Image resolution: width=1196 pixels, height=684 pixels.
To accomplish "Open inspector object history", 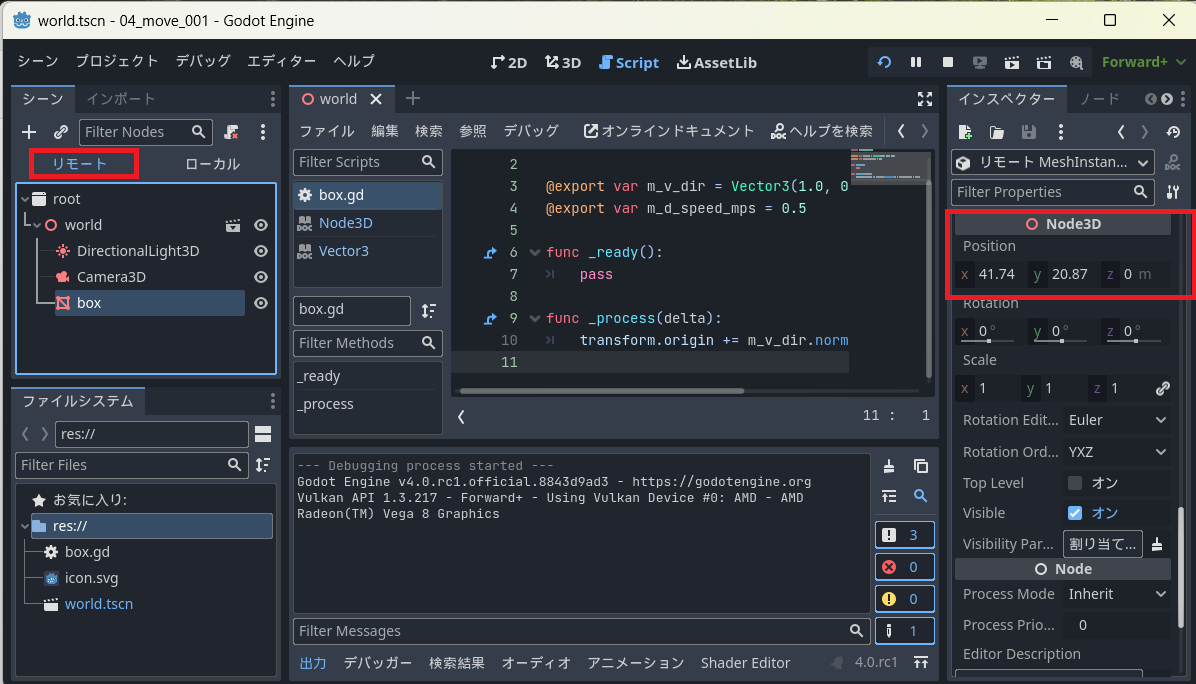I will click(1173, 132).
